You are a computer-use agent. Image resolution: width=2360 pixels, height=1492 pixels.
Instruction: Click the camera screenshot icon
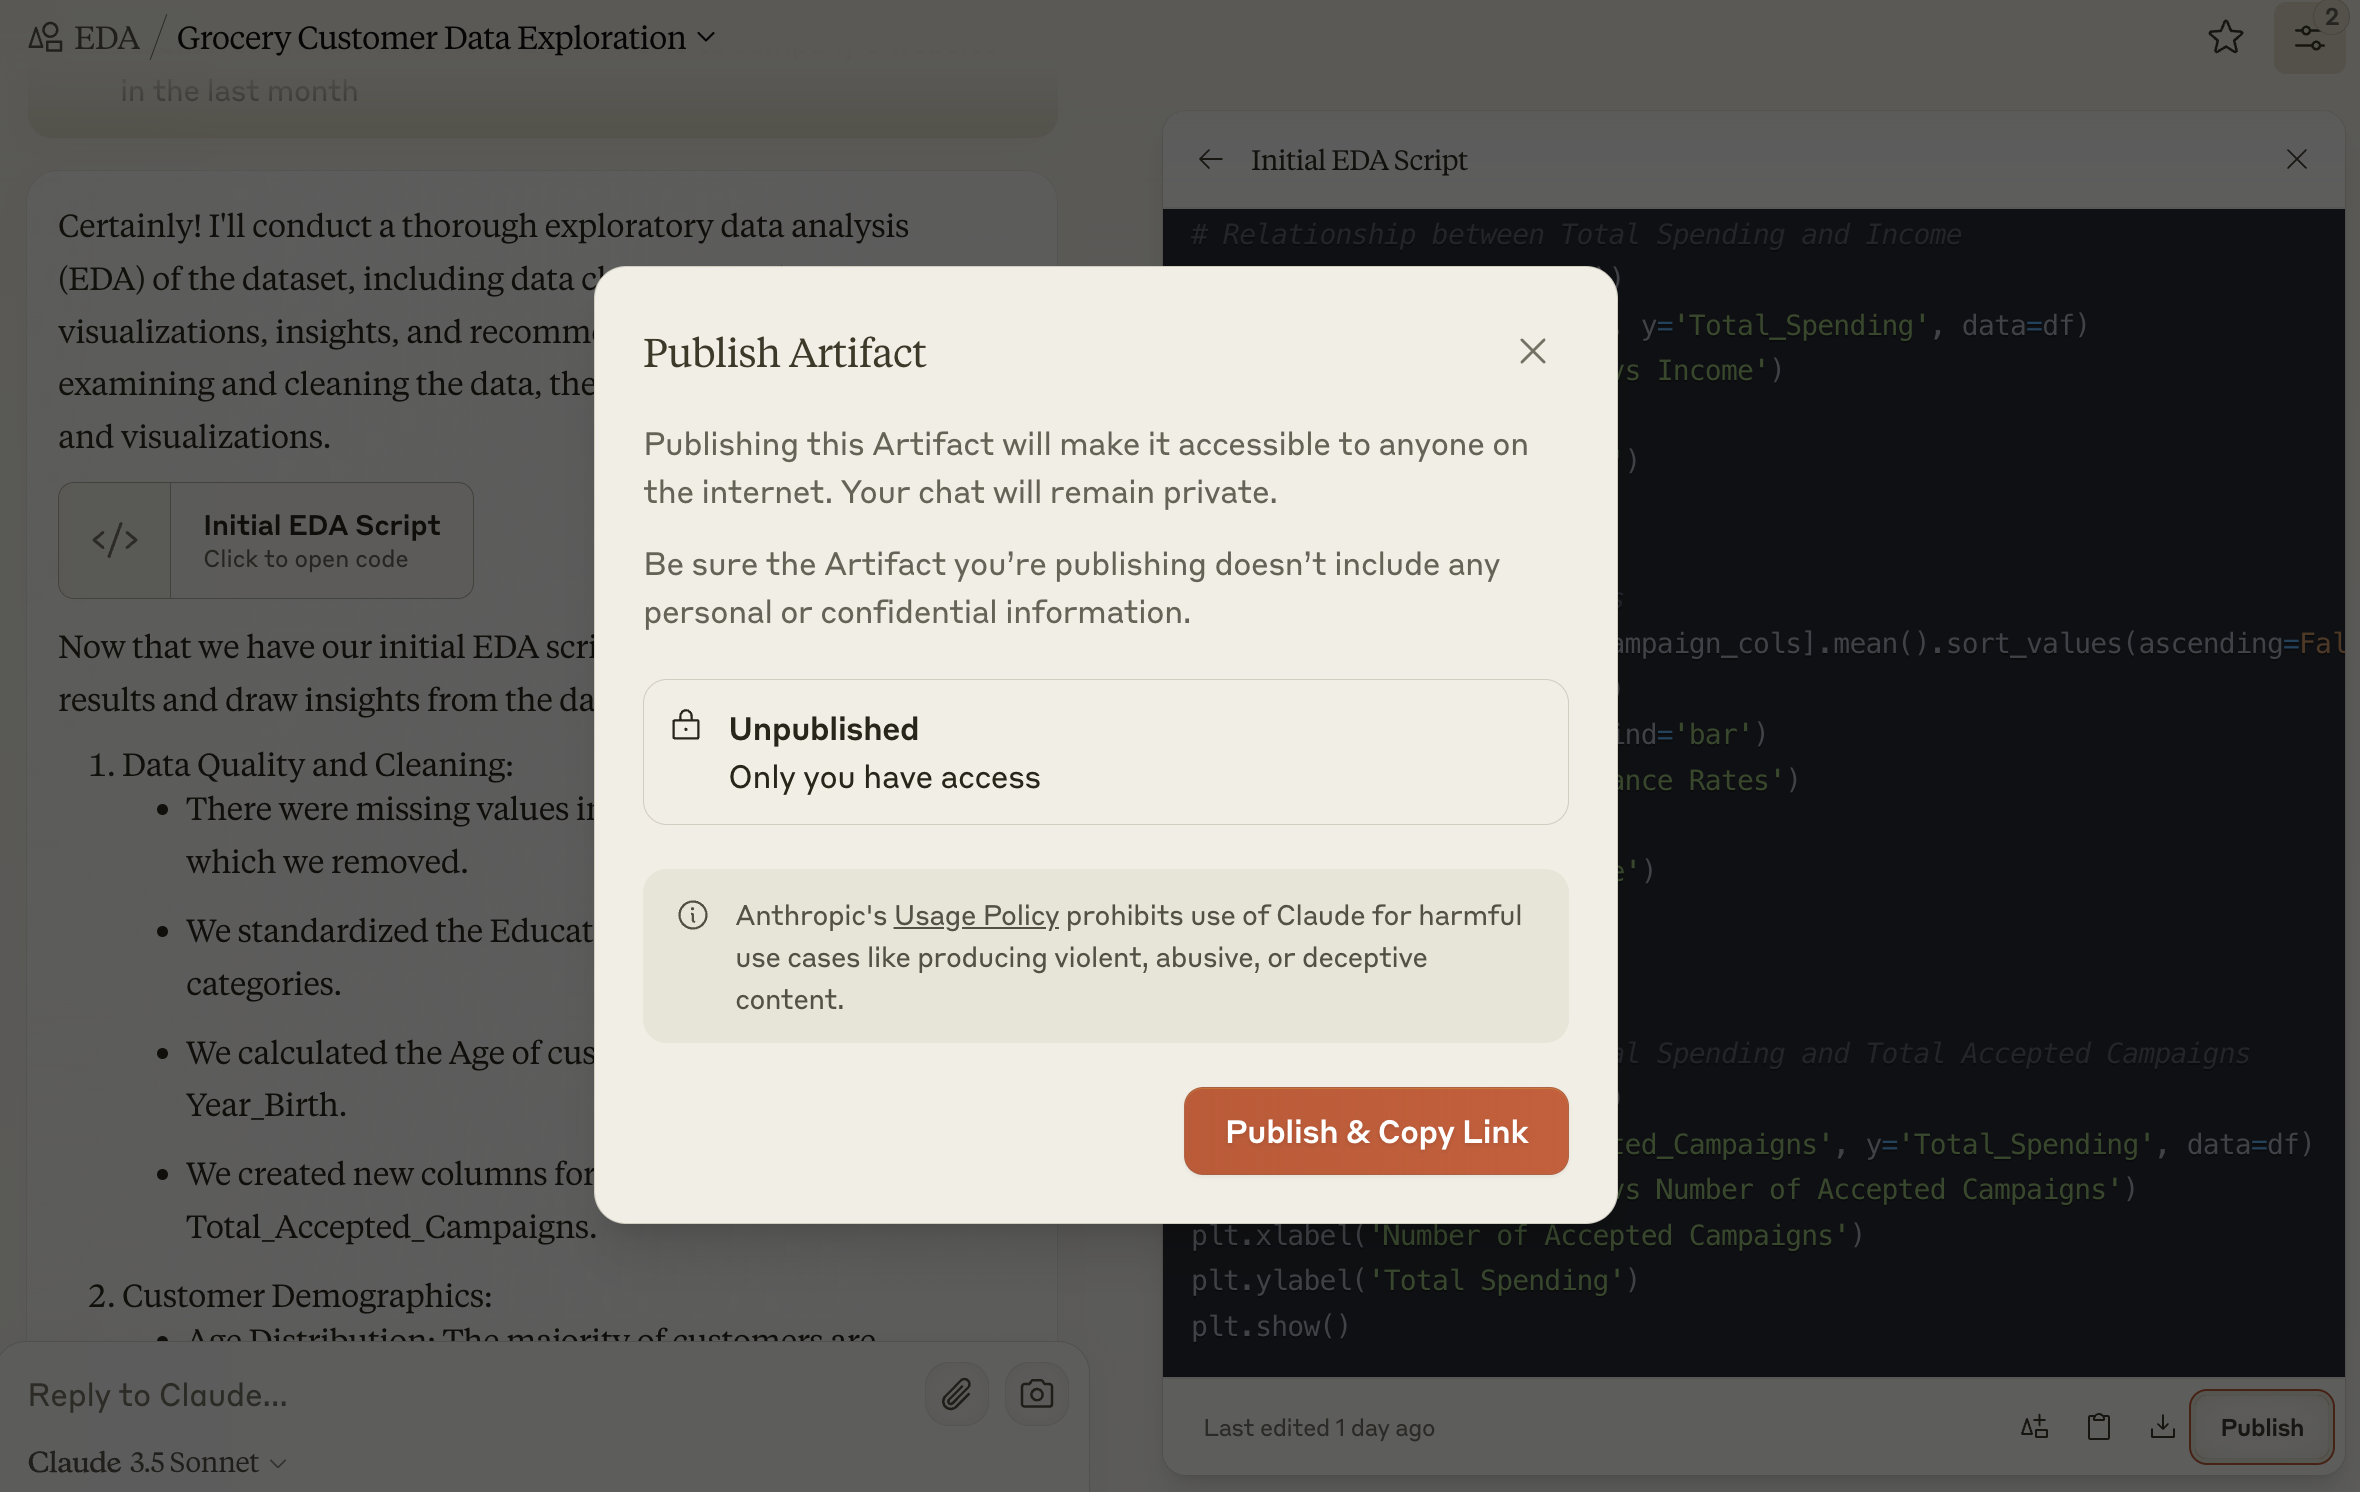point(1036,1394)
